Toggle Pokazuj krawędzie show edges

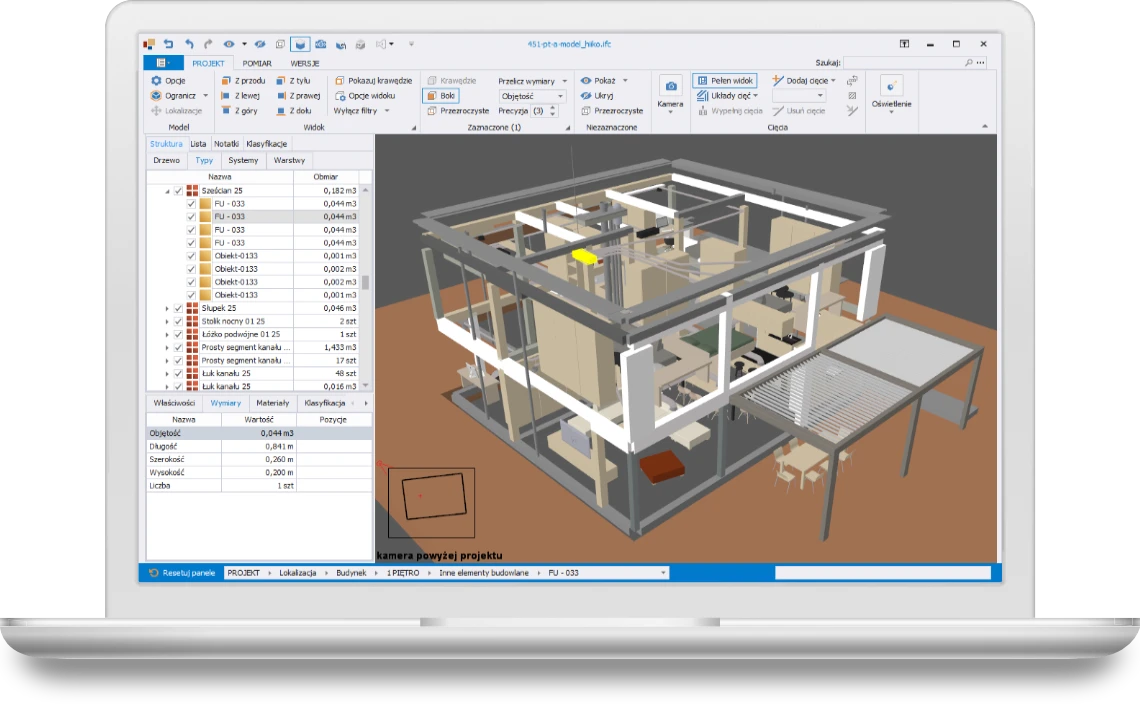coord(374,81)
